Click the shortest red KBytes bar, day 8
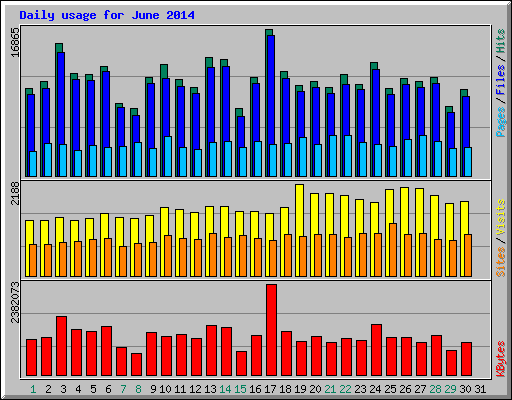The height and width of the screenshot is (400, 512). point(136,365)
